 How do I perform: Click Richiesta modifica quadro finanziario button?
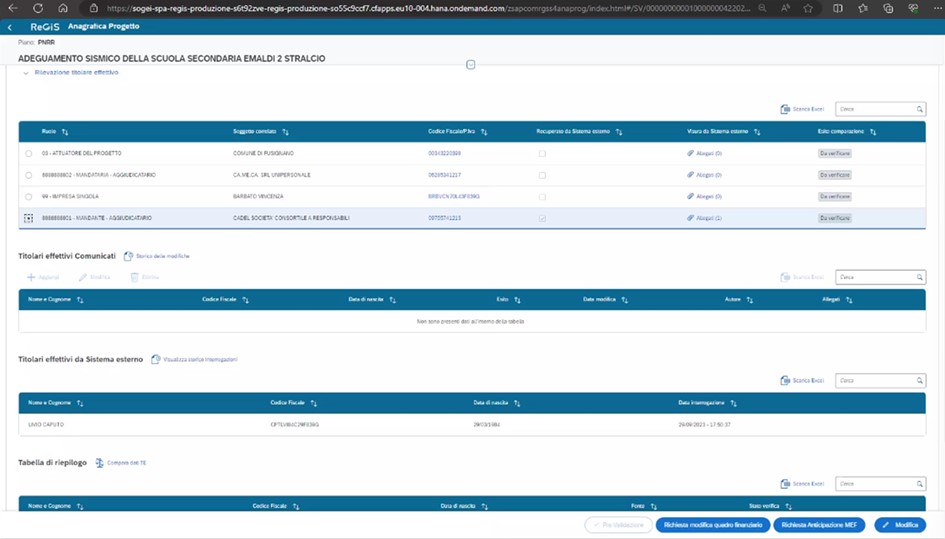(x=711, y=524)
